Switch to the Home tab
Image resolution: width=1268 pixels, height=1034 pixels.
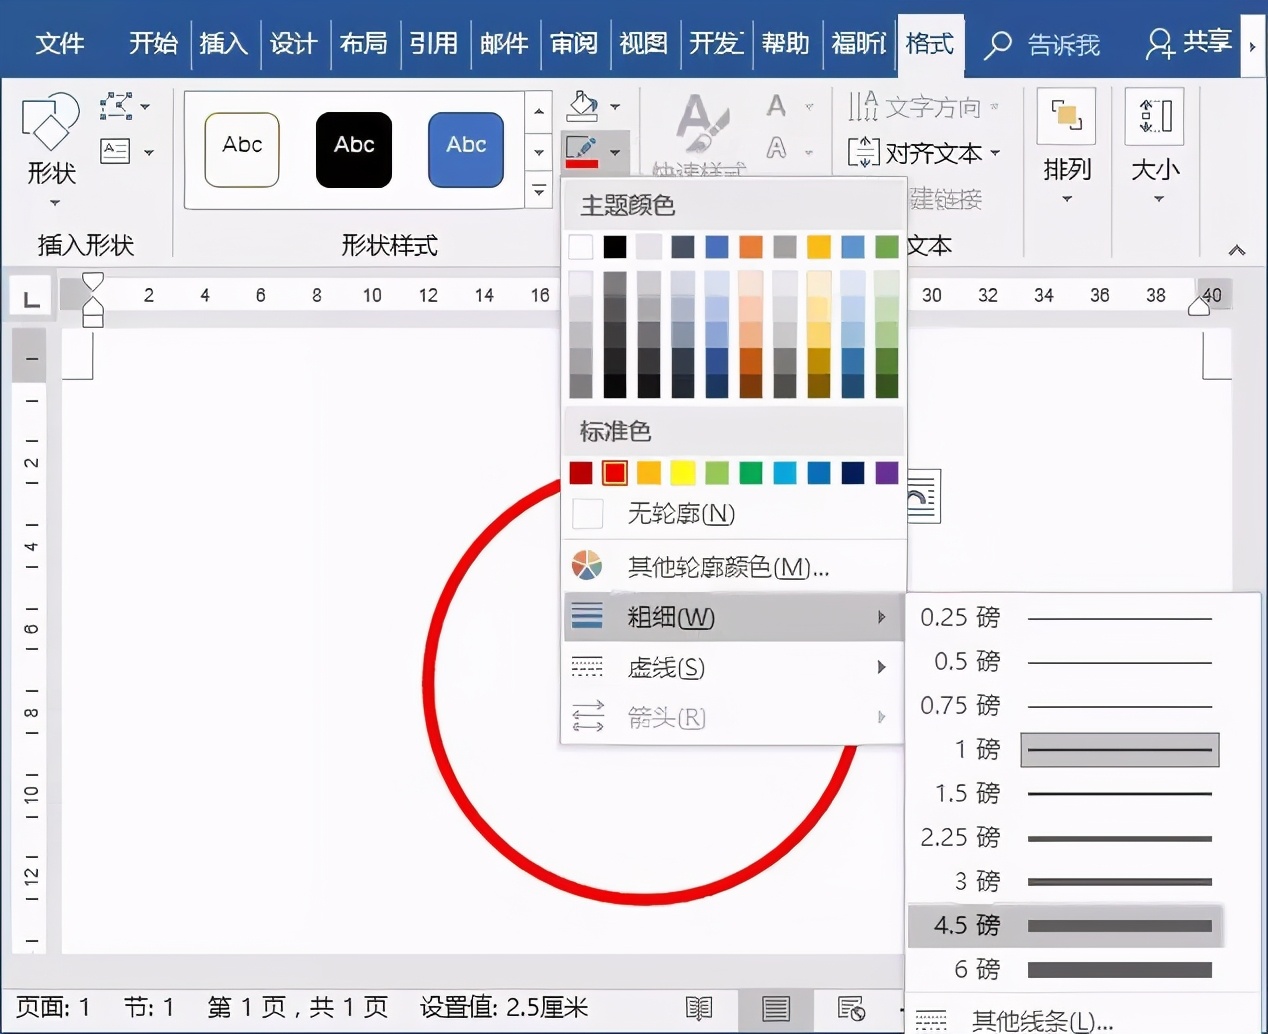[x=153, y=43]
